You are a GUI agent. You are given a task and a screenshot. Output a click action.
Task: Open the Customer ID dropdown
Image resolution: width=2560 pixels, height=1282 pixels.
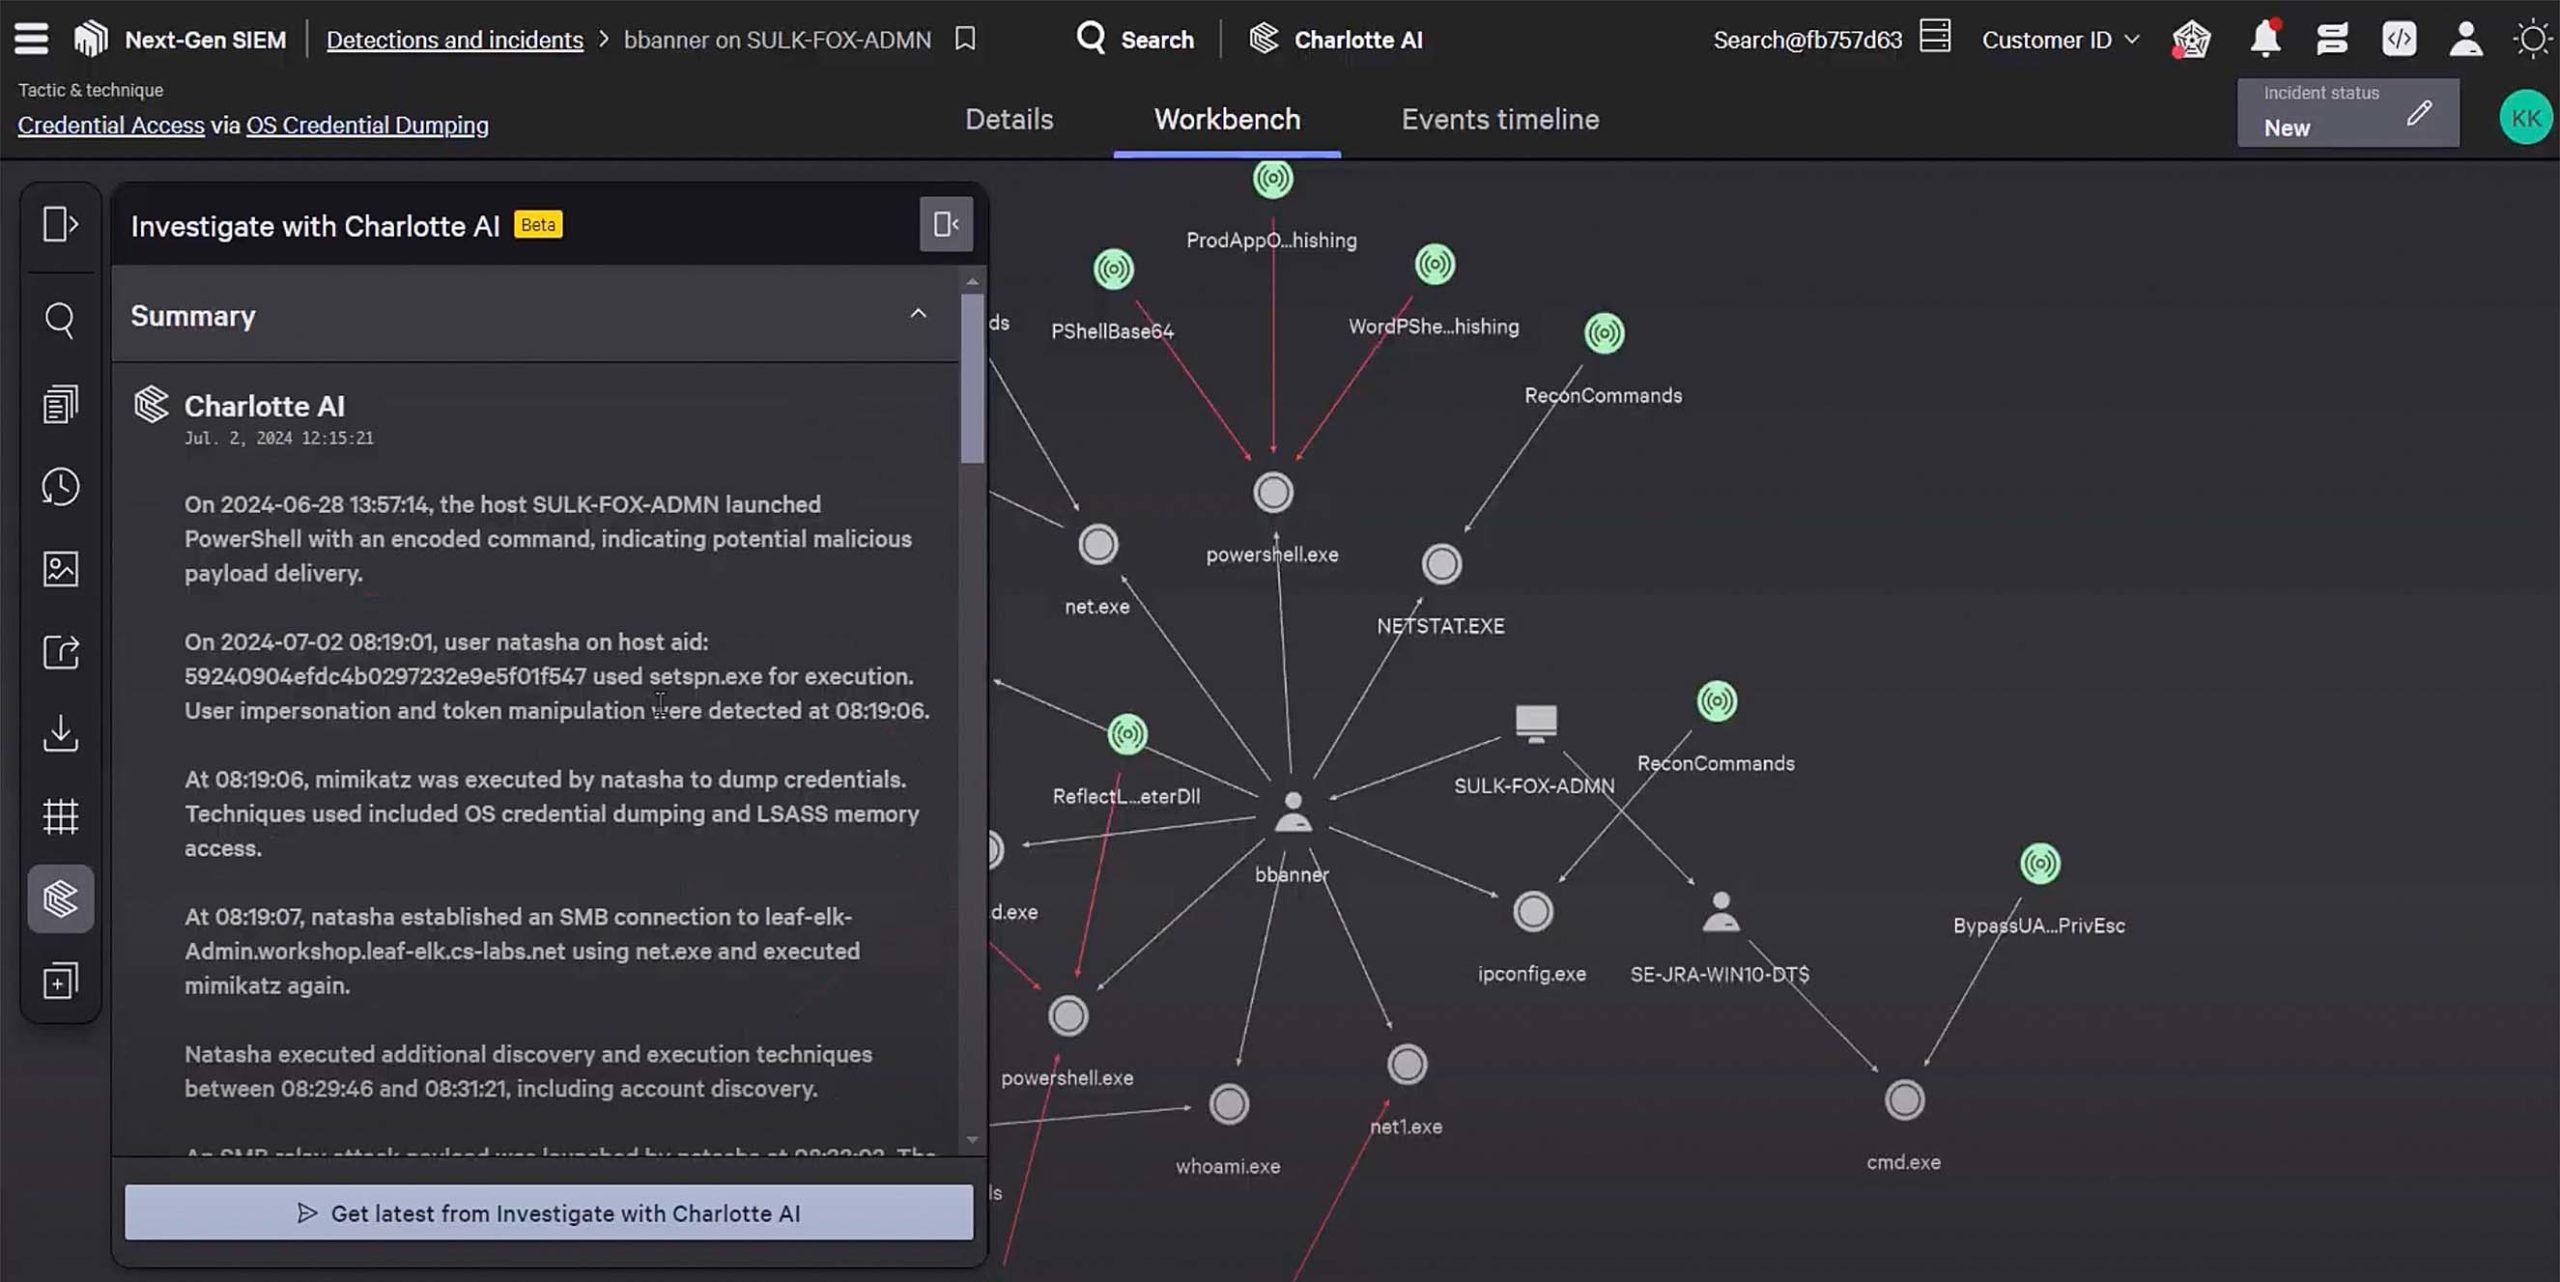2060,39
